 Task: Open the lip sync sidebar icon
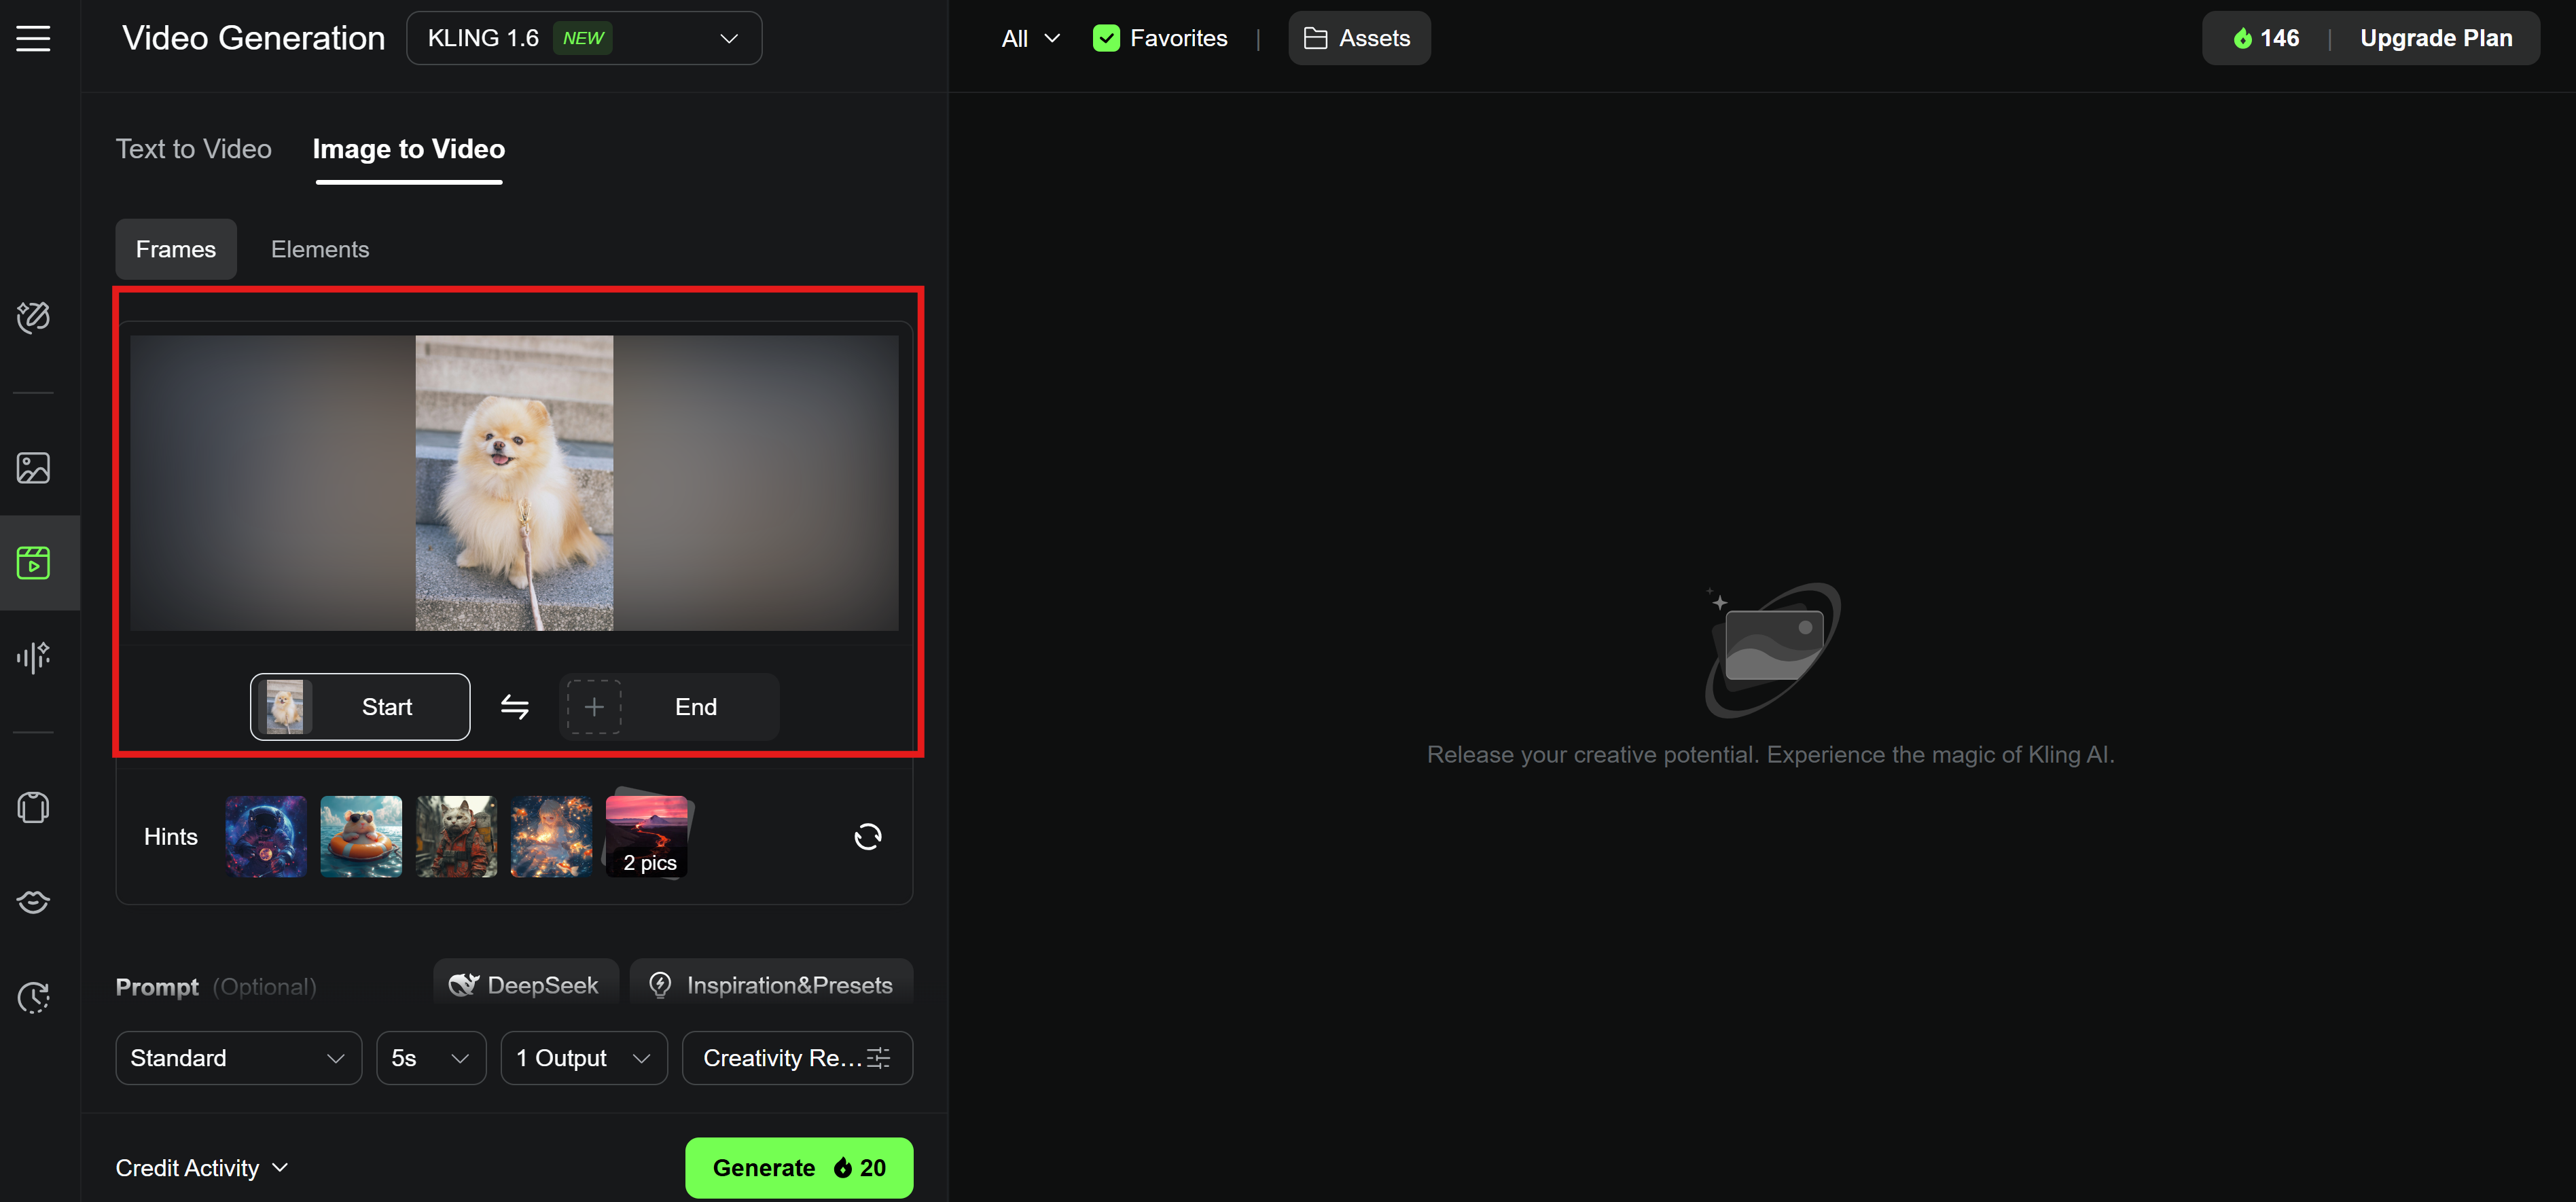[x=33, y=902]
